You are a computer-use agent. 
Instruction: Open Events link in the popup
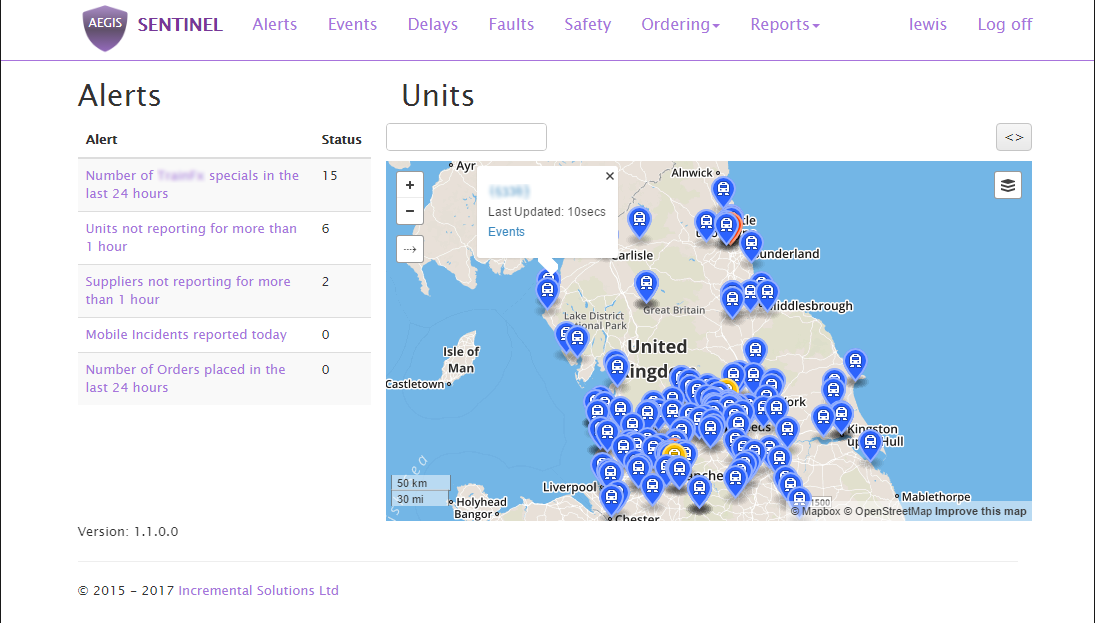click(506, 232)
